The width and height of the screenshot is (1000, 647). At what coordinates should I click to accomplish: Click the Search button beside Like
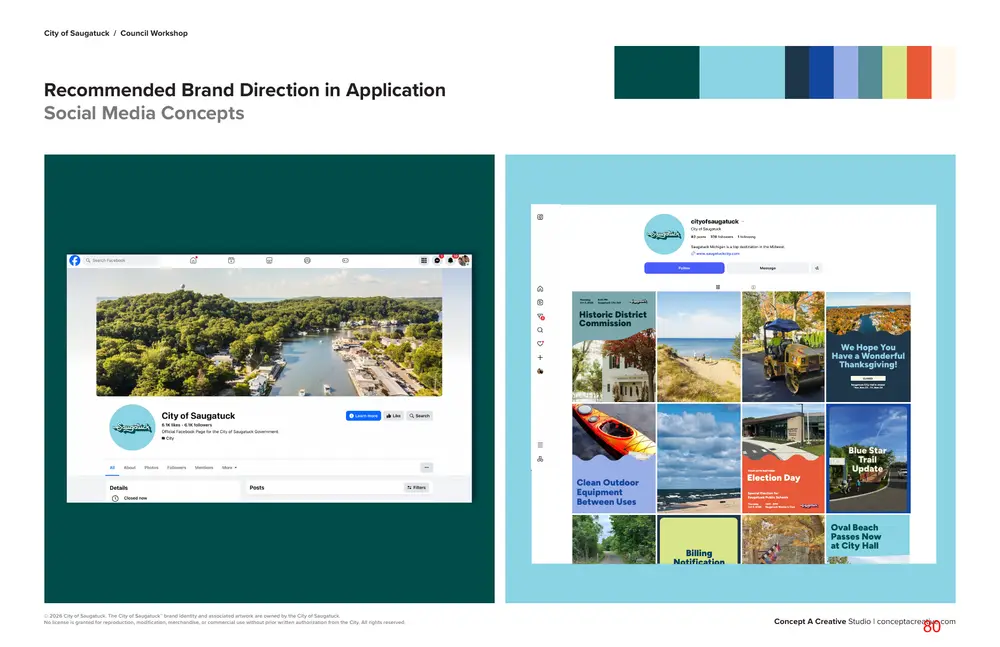point(420,416)
